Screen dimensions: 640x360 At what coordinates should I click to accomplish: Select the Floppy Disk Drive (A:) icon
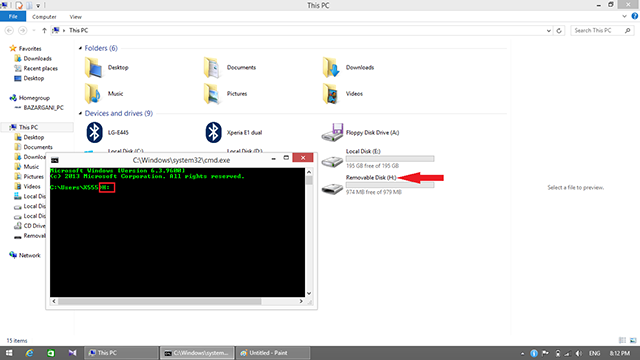[332, 132]
